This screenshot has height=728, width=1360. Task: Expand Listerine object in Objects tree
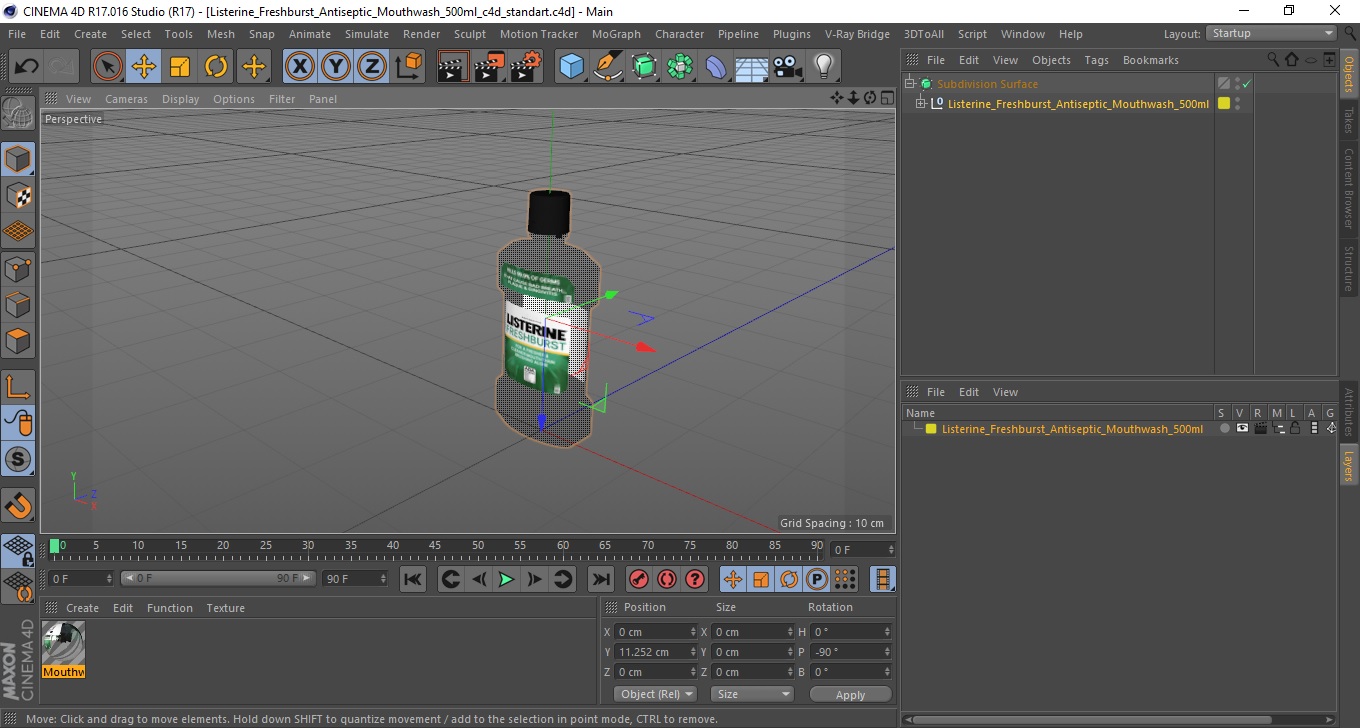coord(921,103)
